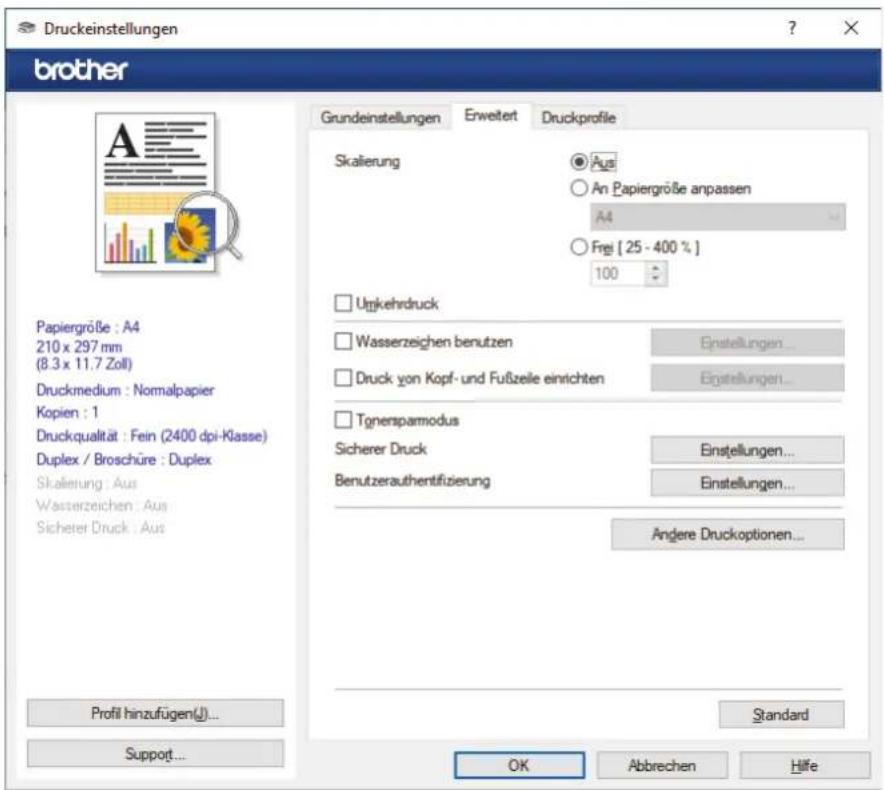Select the Erweitert tab
The image size is (884, 790).
click(490, 116)
